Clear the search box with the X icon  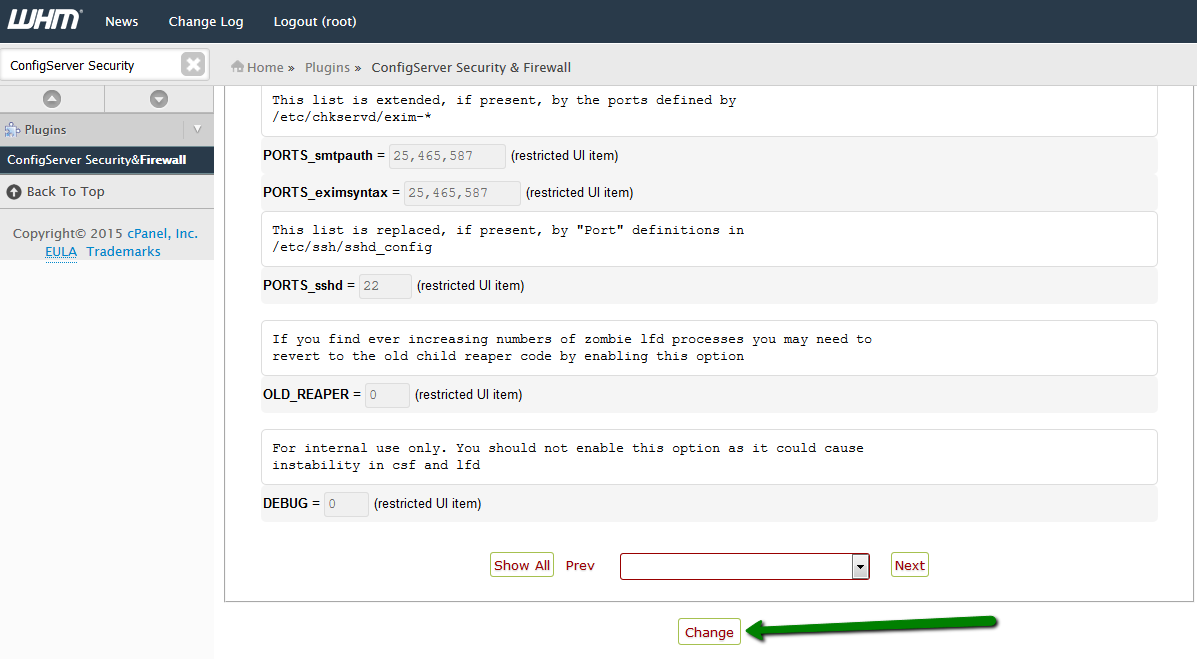[193, 65]
